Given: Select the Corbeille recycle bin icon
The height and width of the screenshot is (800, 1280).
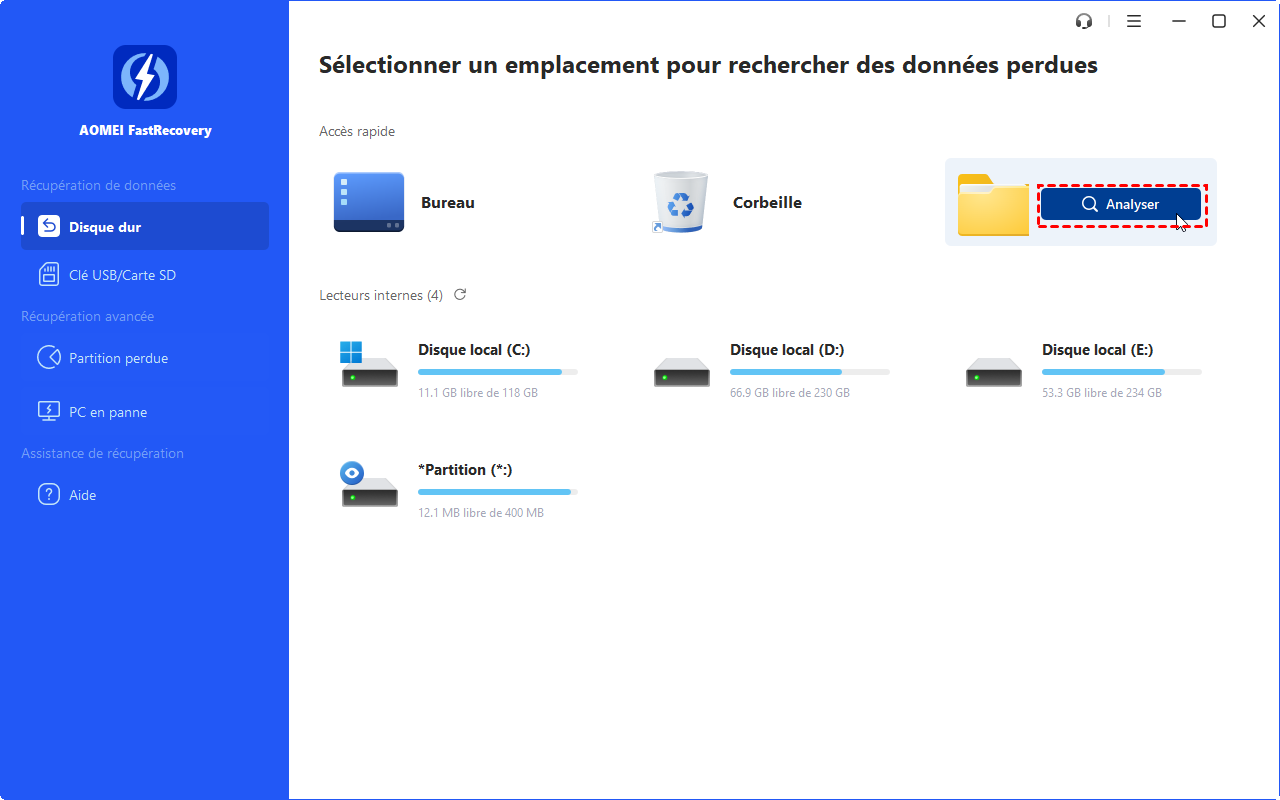Looking at the screenshot, I should pos(680,202).
